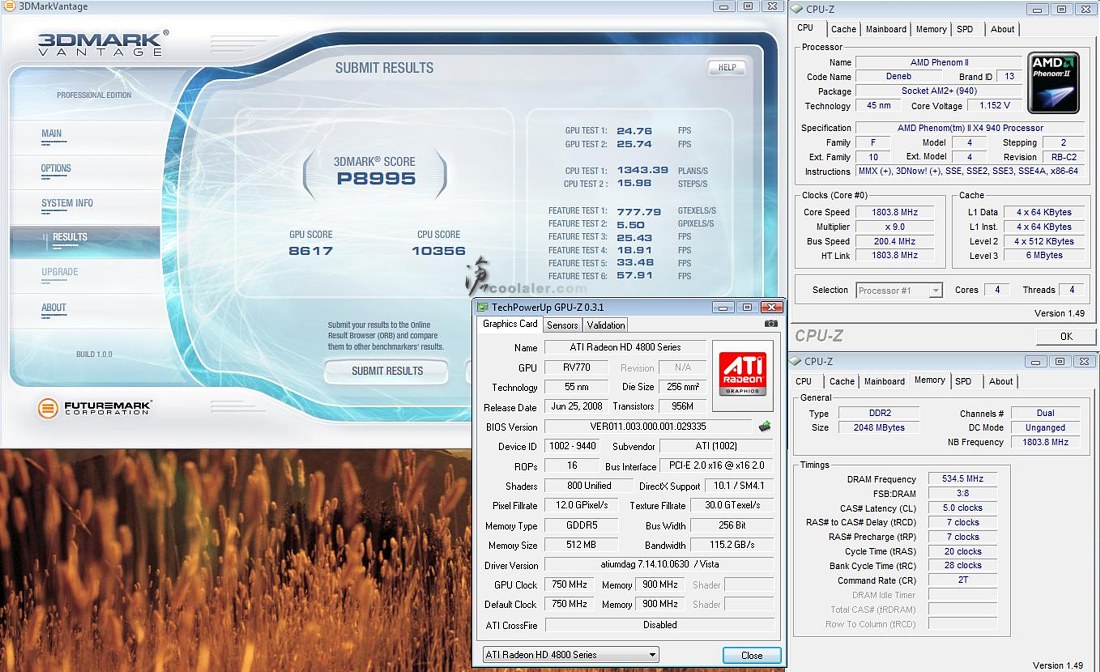The width and height of the screenshot is (1100, 672).
Task: Go to MAIN in 3DMark sidebar
Action: 51,134
